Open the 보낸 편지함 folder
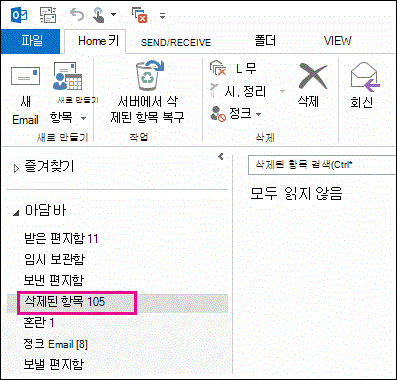Viewport: 397px width, 380px height. (54, 280)
